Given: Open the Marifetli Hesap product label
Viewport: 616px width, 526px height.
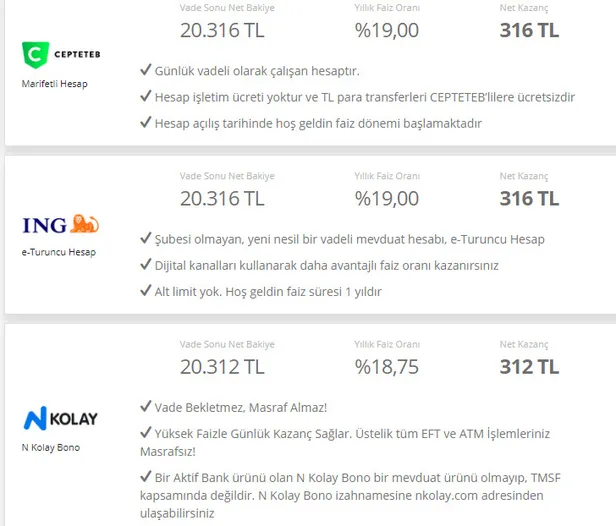Looking at the screenshot, I should 55,84.
